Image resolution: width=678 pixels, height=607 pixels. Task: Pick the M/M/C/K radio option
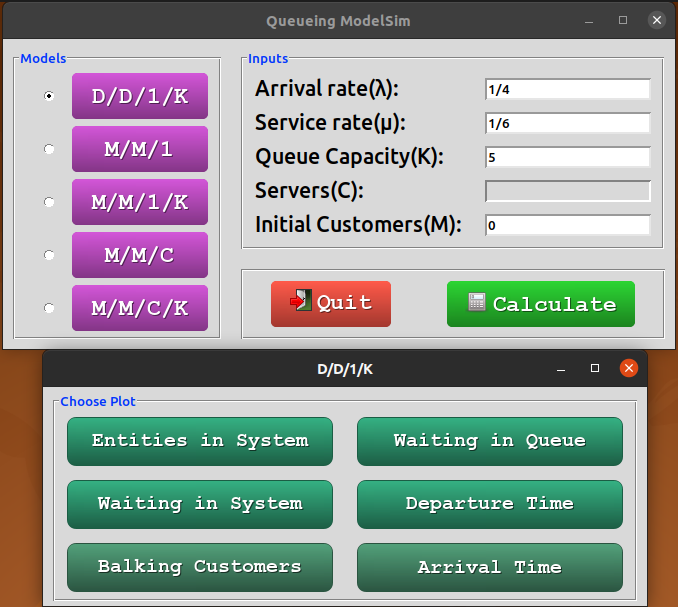tap(50, 308)
